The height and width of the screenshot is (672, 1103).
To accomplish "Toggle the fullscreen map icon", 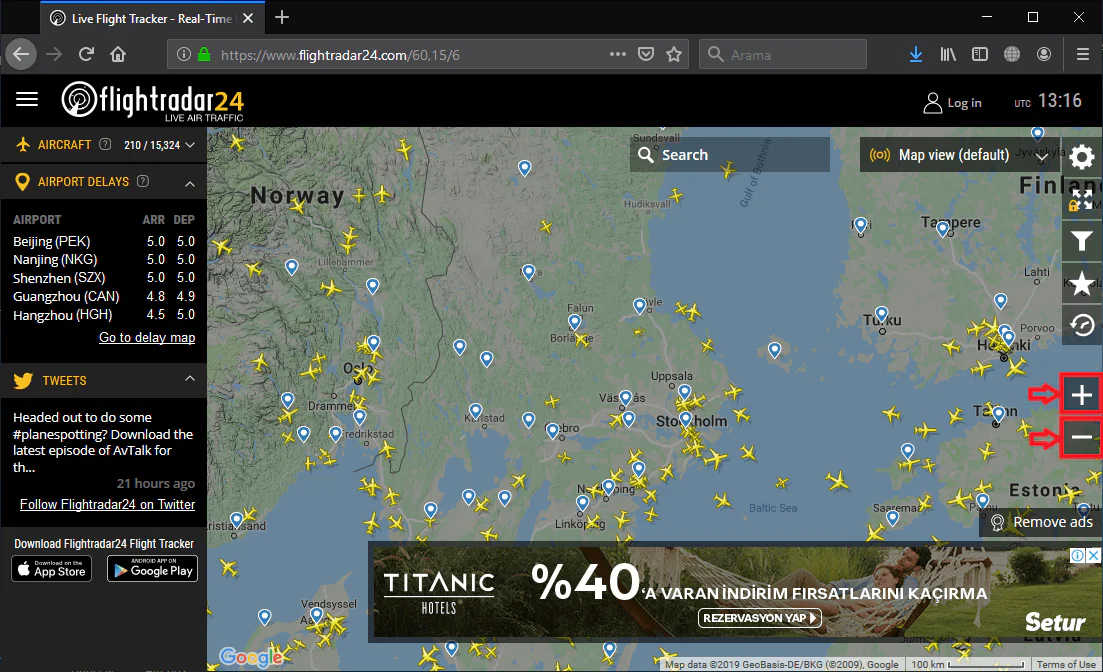I will point(1081,199).
